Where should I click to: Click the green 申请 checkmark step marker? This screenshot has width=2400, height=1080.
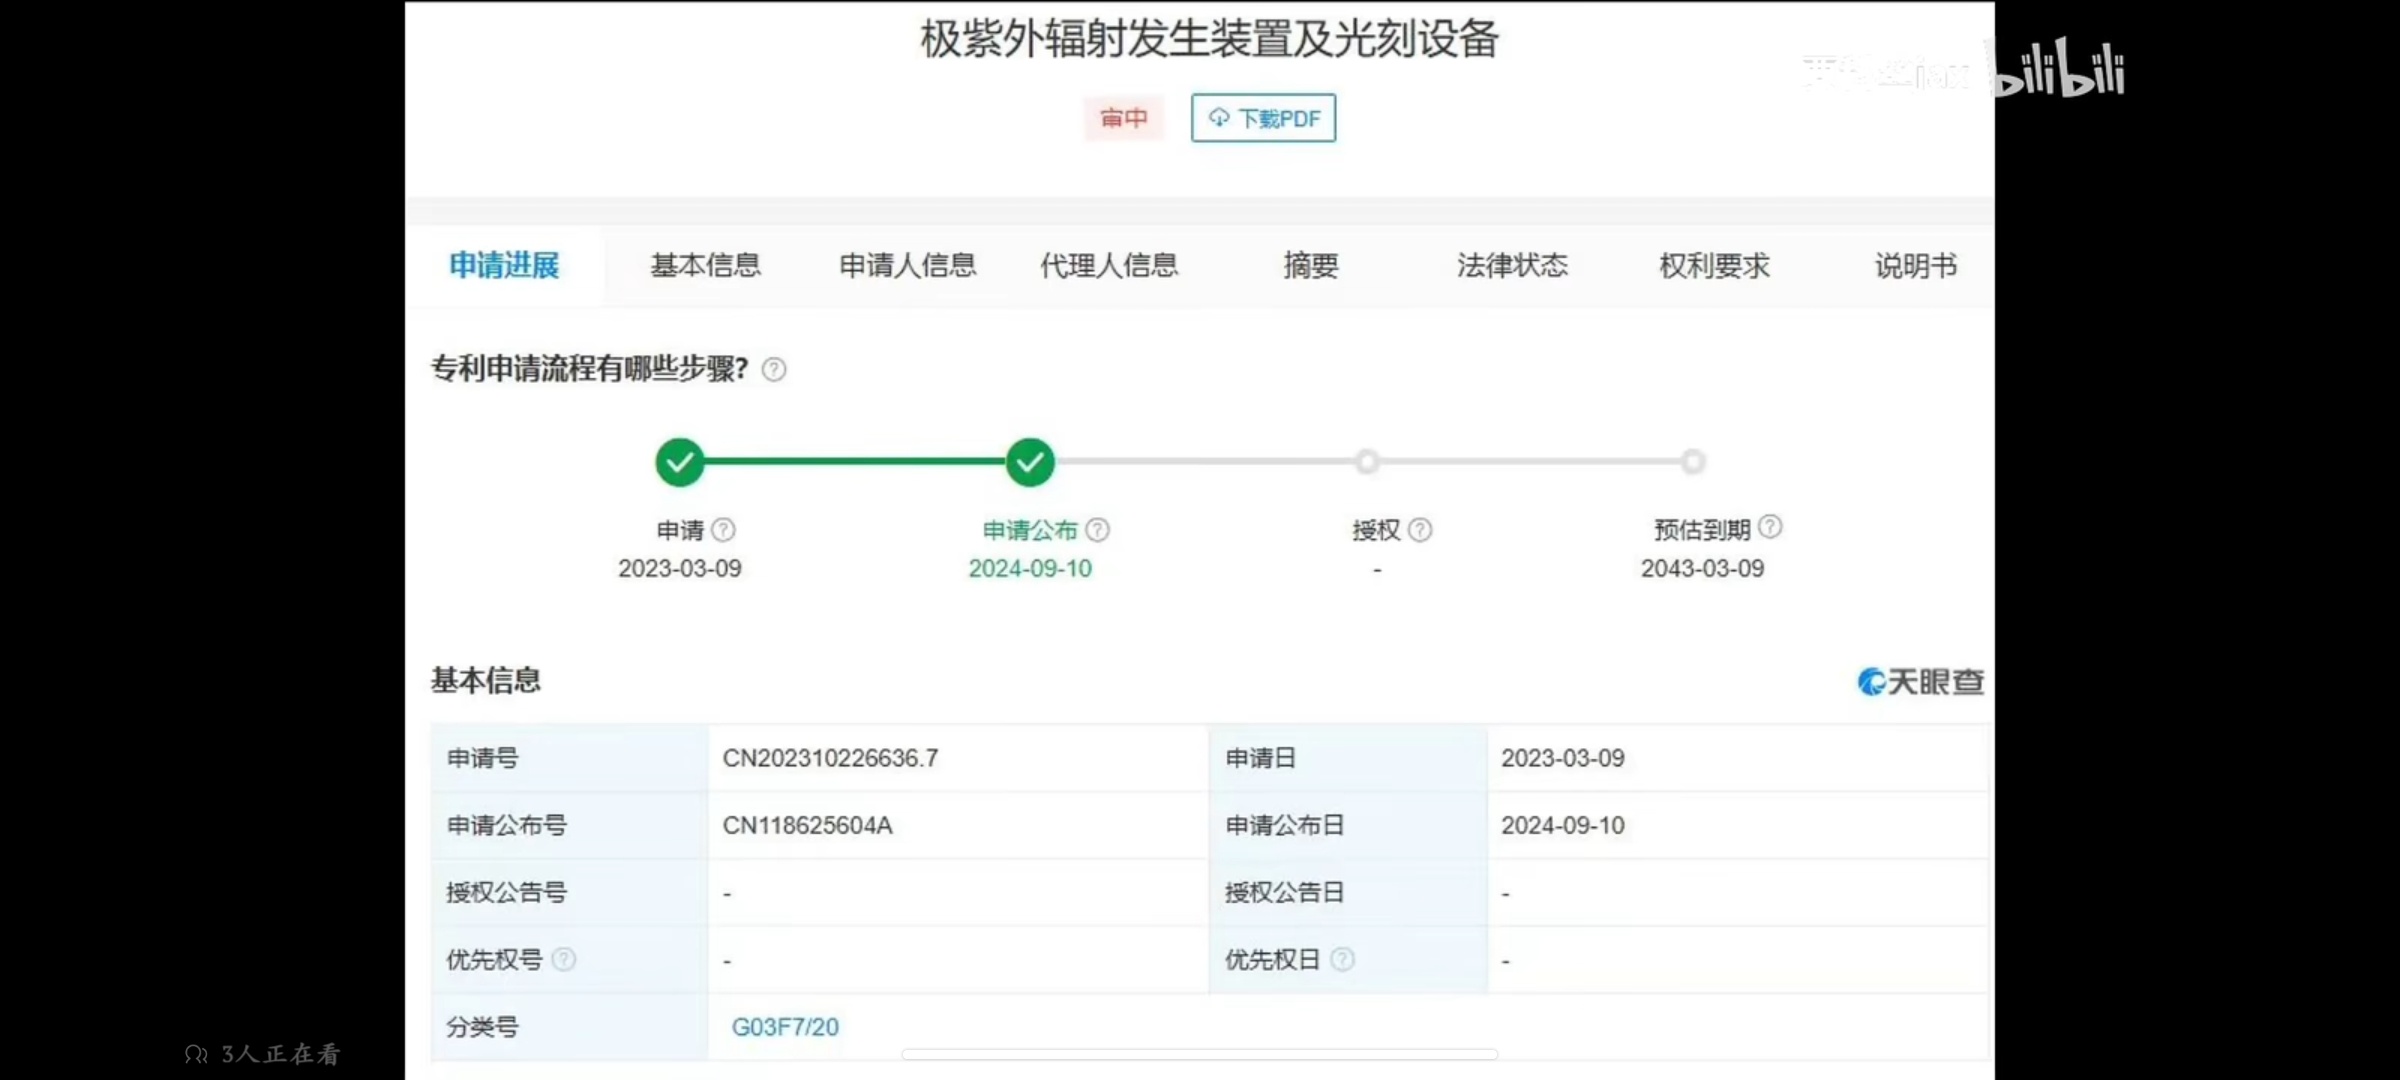pyautogui.click(x=680, y=462)
